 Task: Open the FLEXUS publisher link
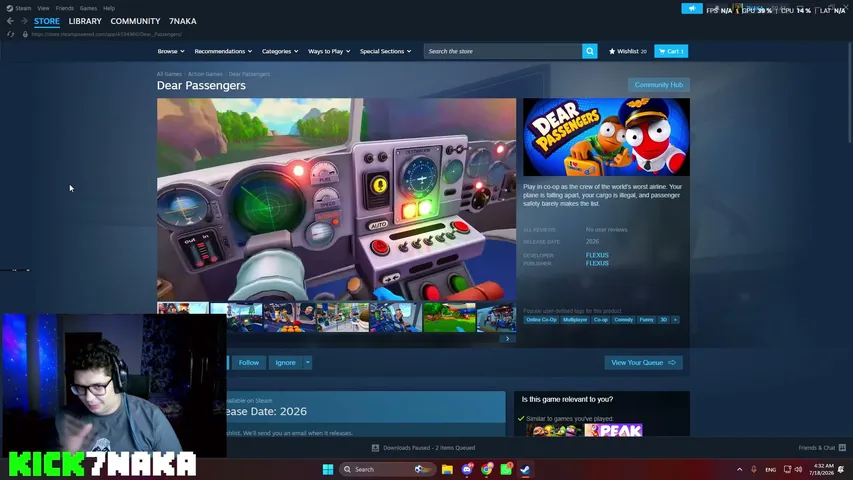(597, 263)
